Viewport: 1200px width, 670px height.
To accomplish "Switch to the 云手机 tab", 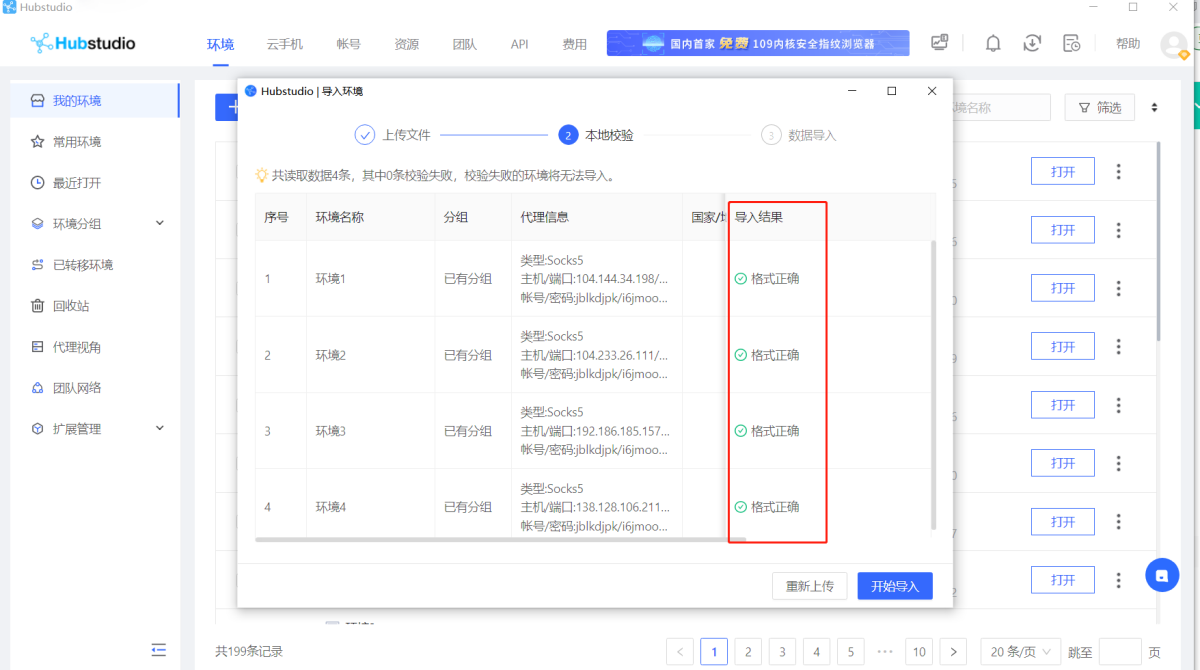I will [x=284, y=44].
